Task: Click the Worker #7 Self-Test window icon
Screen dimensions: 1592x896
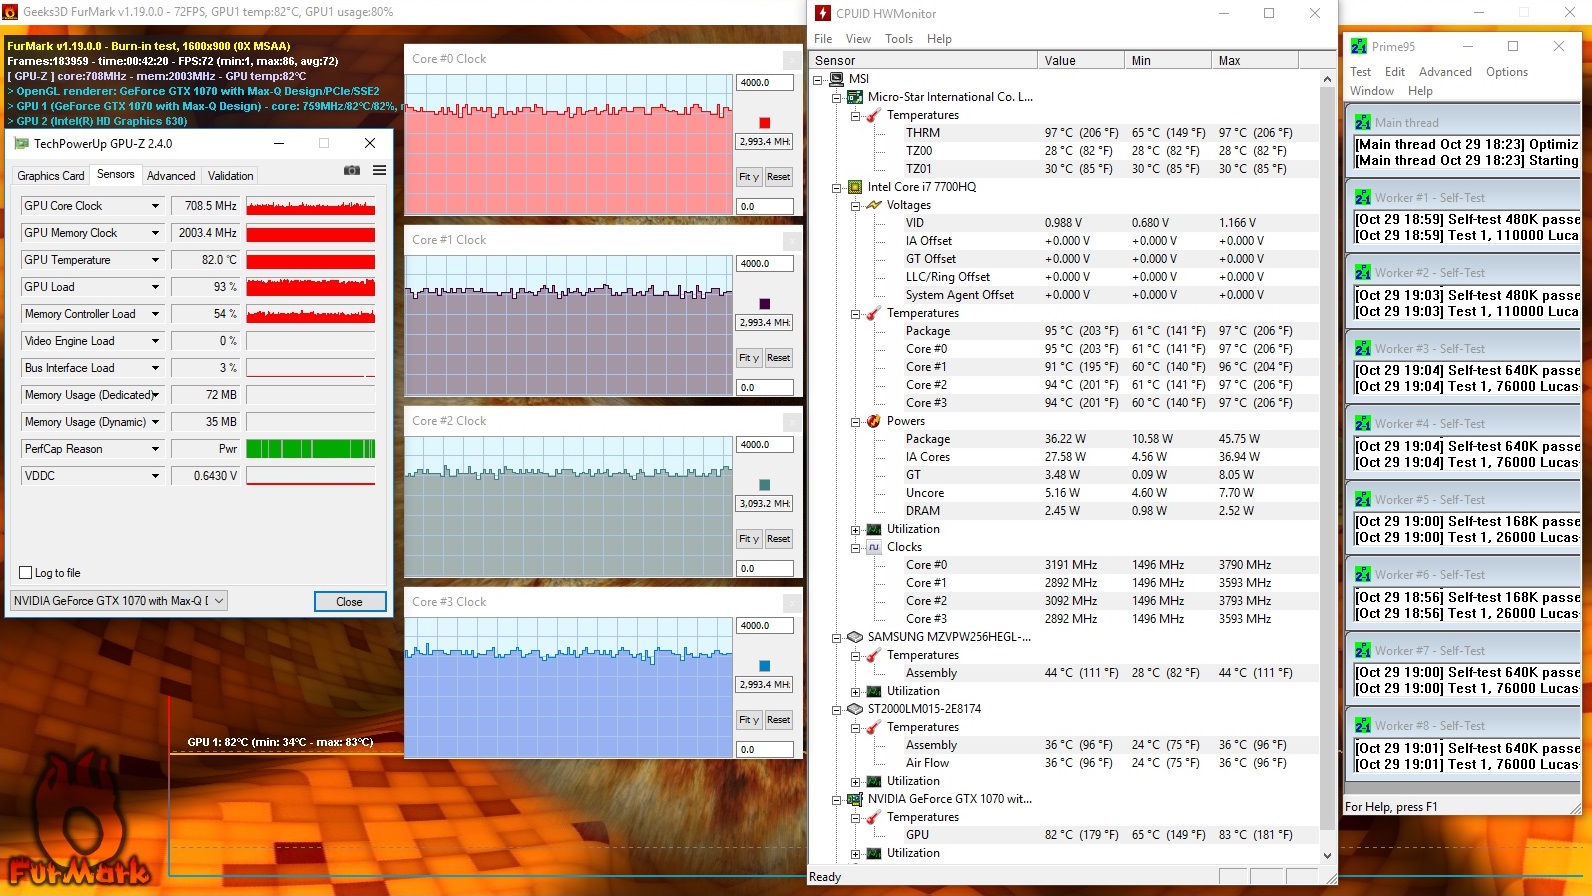Action: point(1363,651)
